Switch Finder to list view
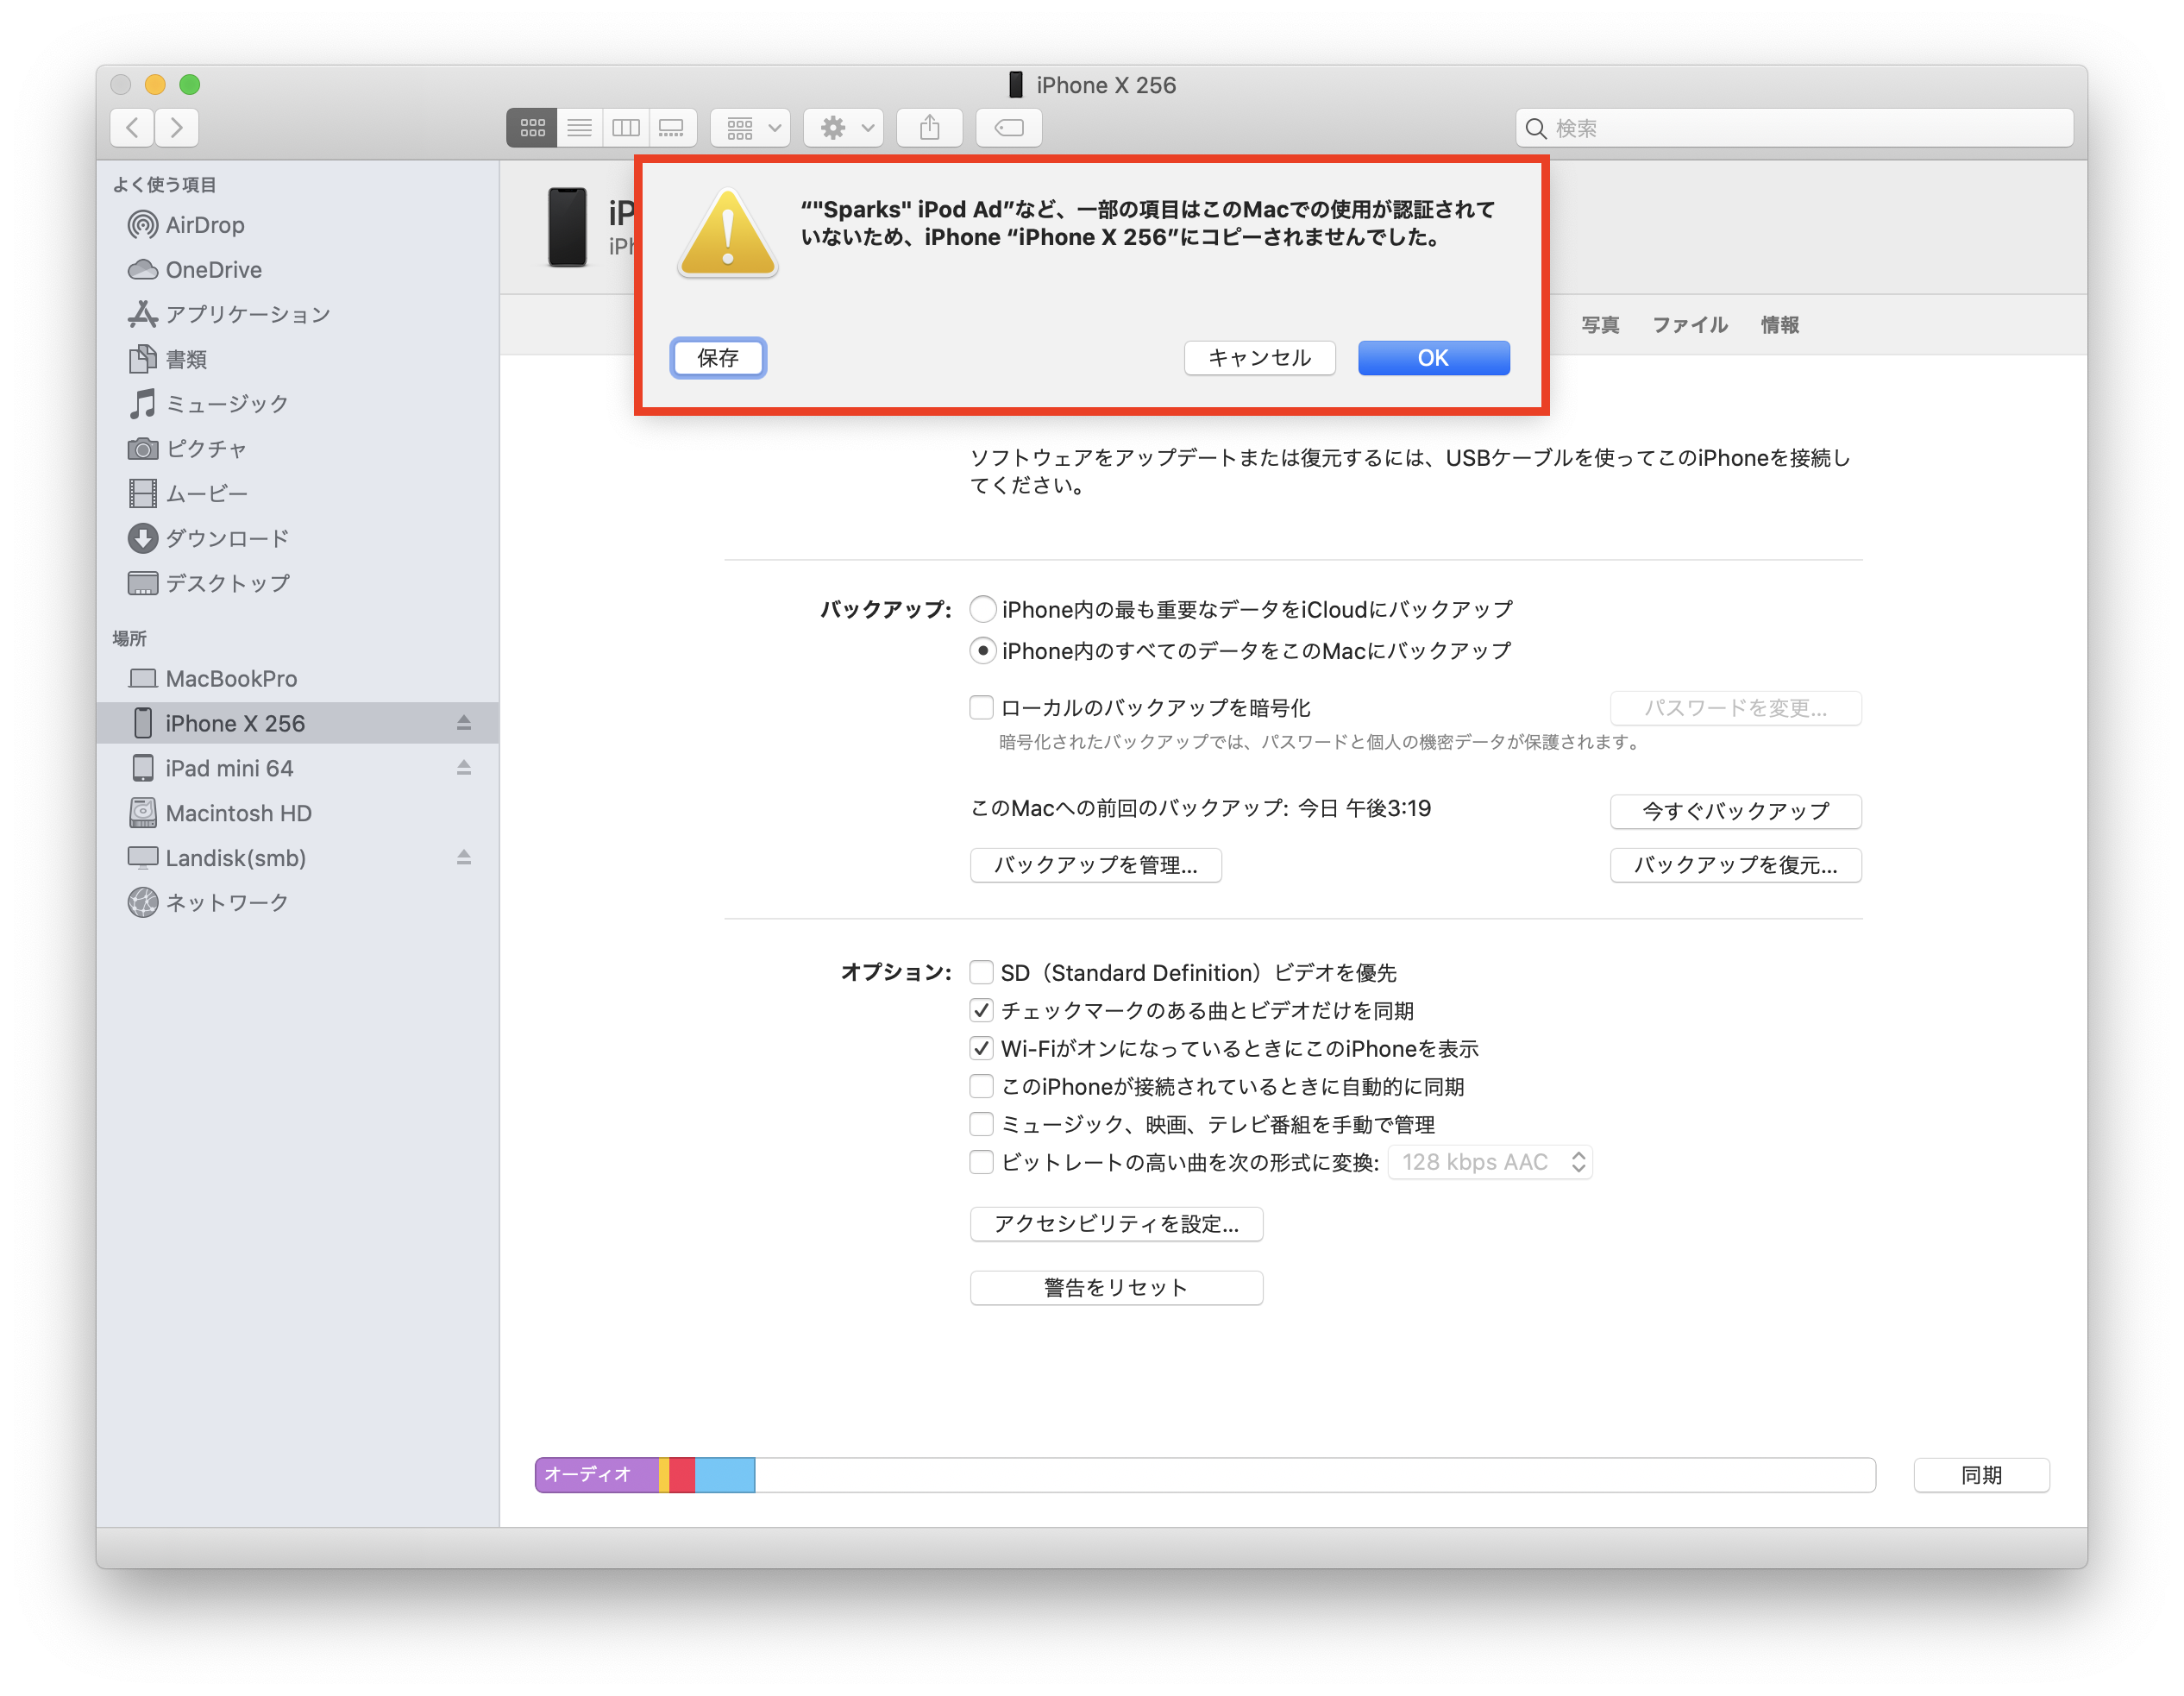The height and width of the screenshot is (1696, 2184). coord(579,128)
